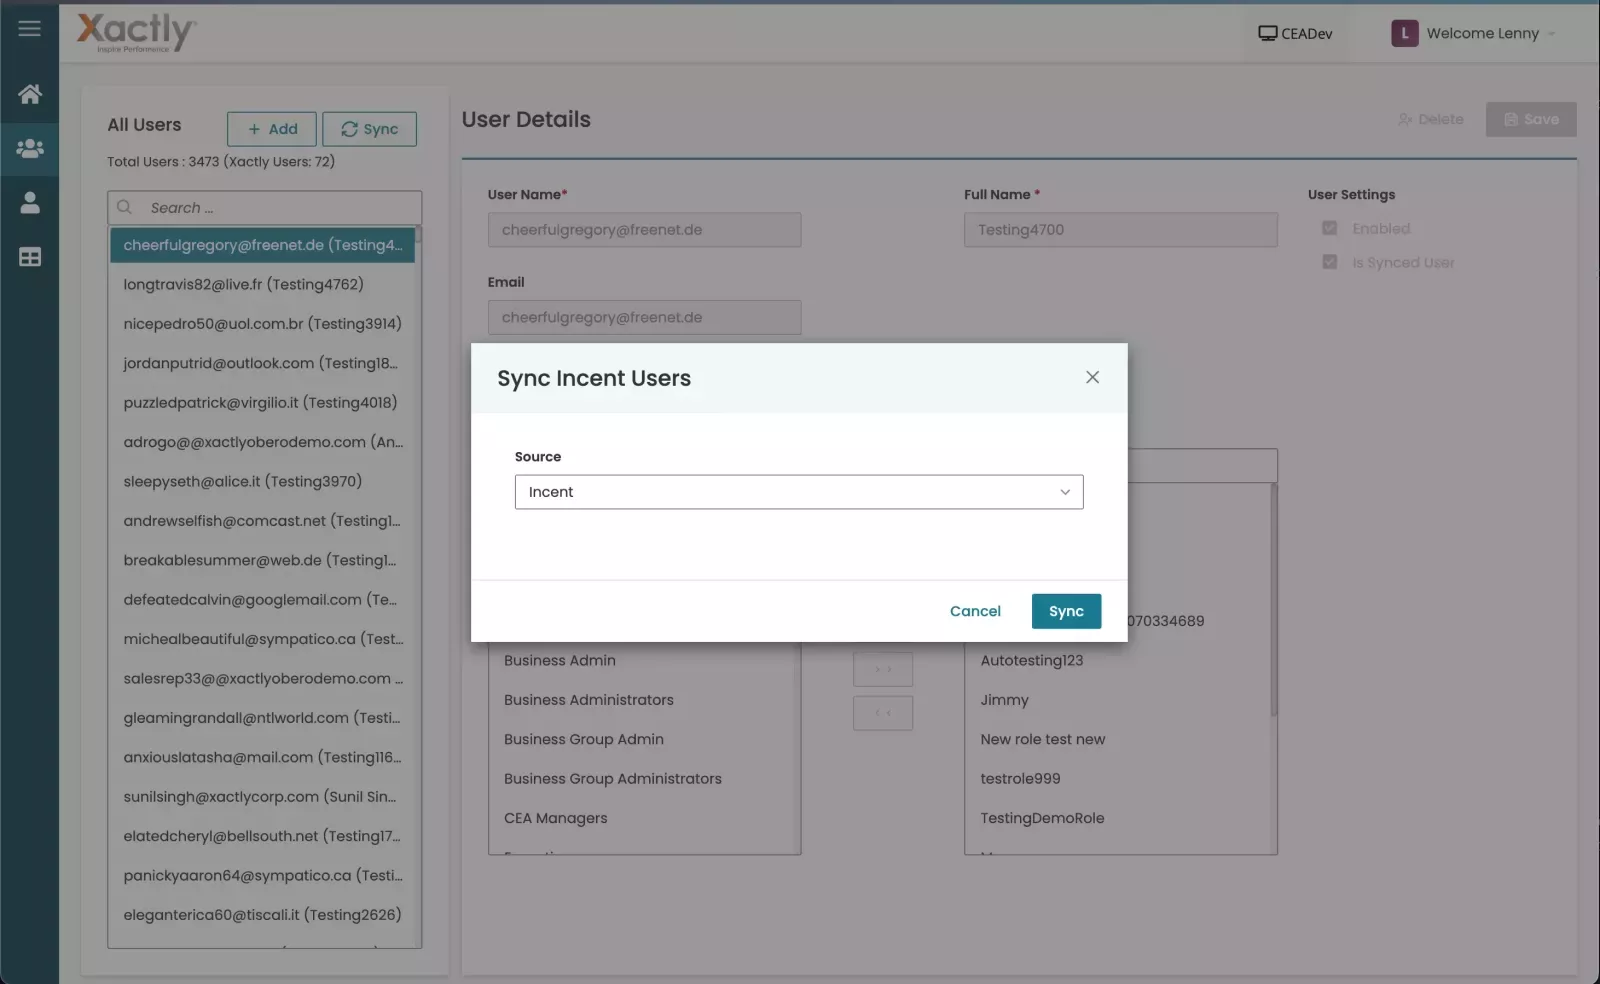Open the Source dropdown showing Incent
The height and width of the screenshot is (984, 1600).
(799, 492)
